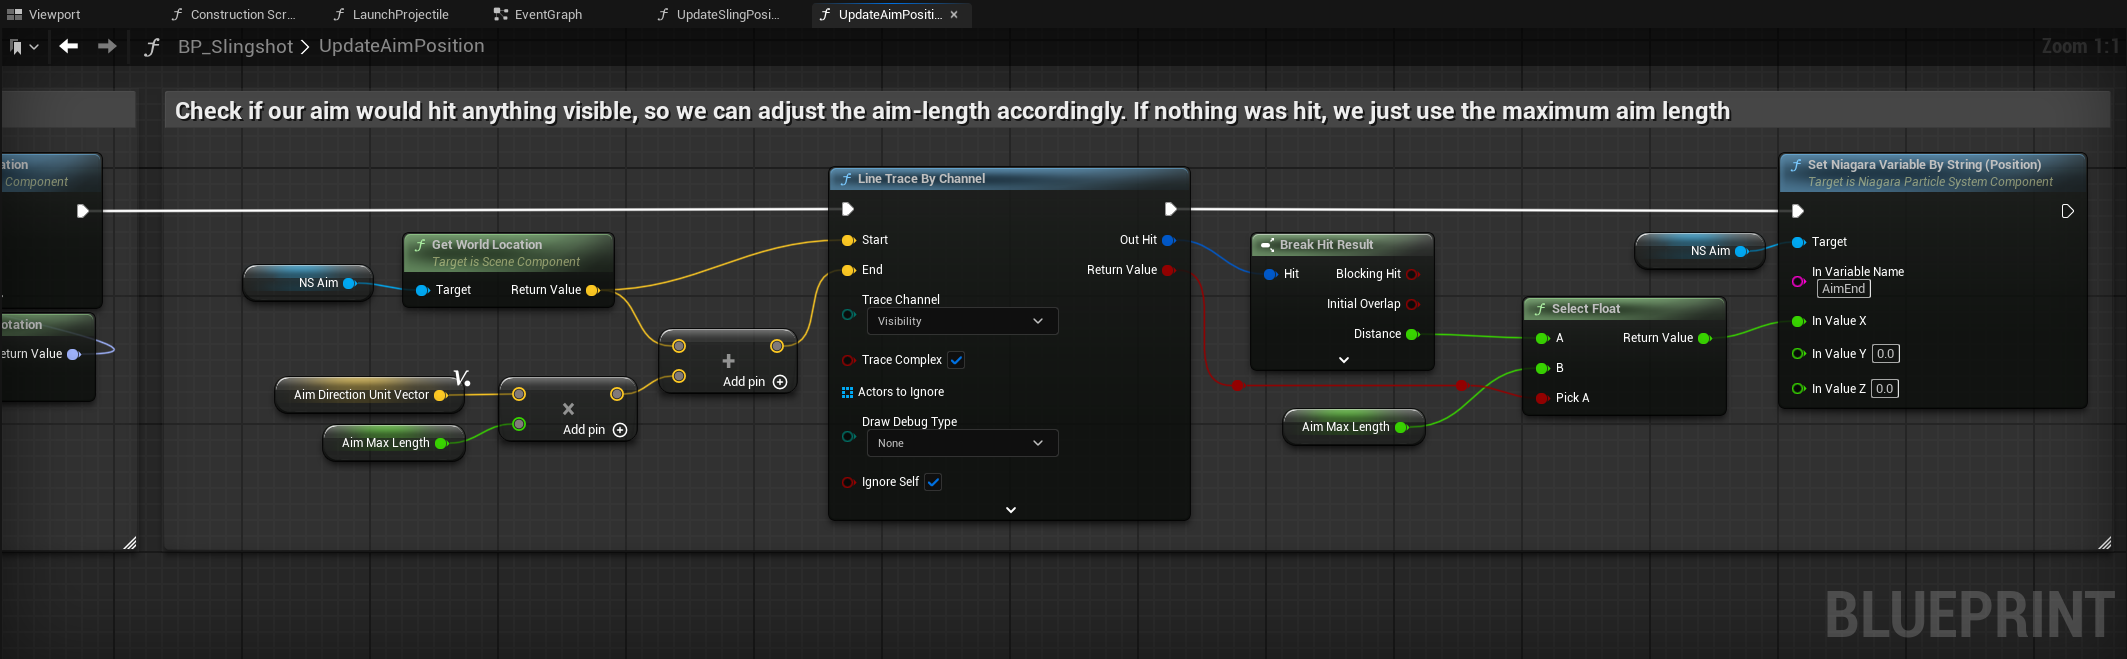Click the navigate back arrow icon
The height and width of the screenshot is (659, 2127).
pyautogui.click(x=68, y=46)
